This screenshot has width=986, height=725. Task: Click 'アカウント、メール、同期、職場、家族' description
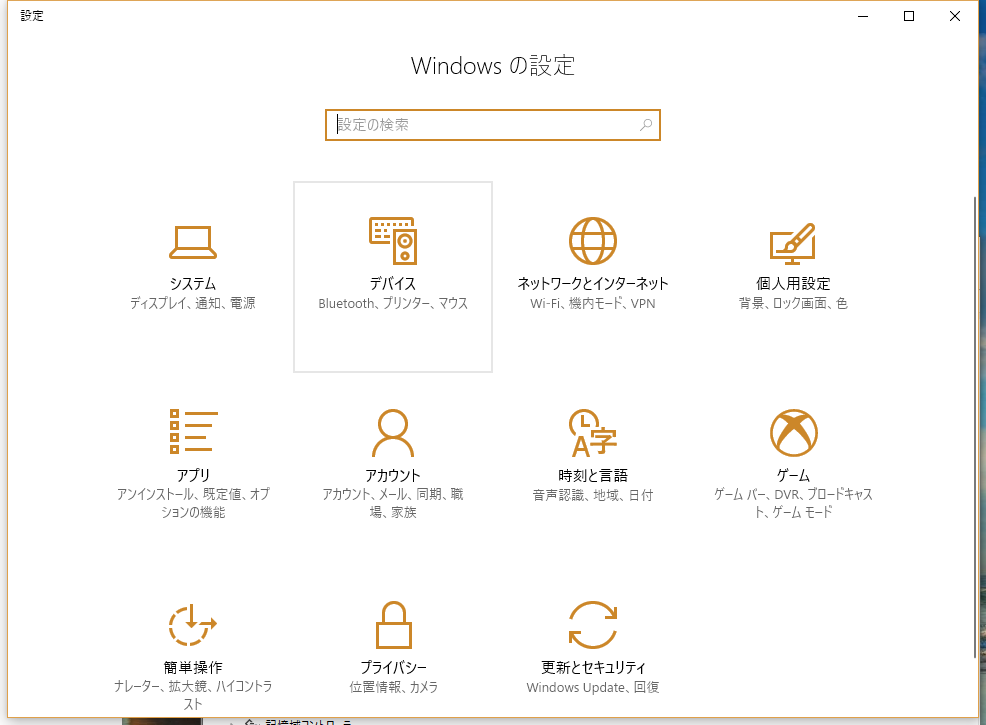pos(393,503)
